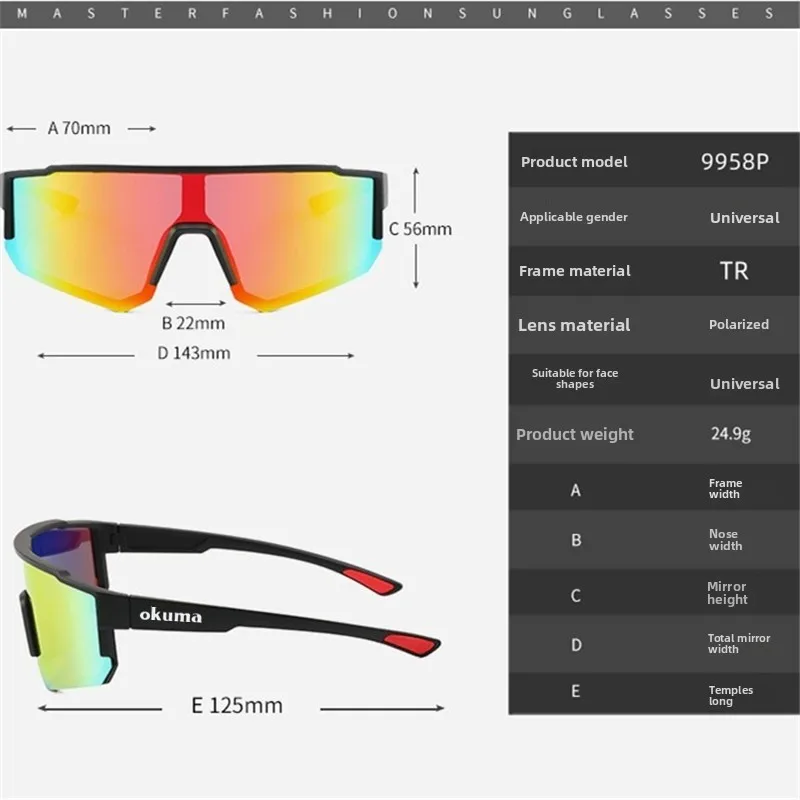Click the letter 'C' in the spec table
This screenshot has height=800, width=800.
point(576,595)
